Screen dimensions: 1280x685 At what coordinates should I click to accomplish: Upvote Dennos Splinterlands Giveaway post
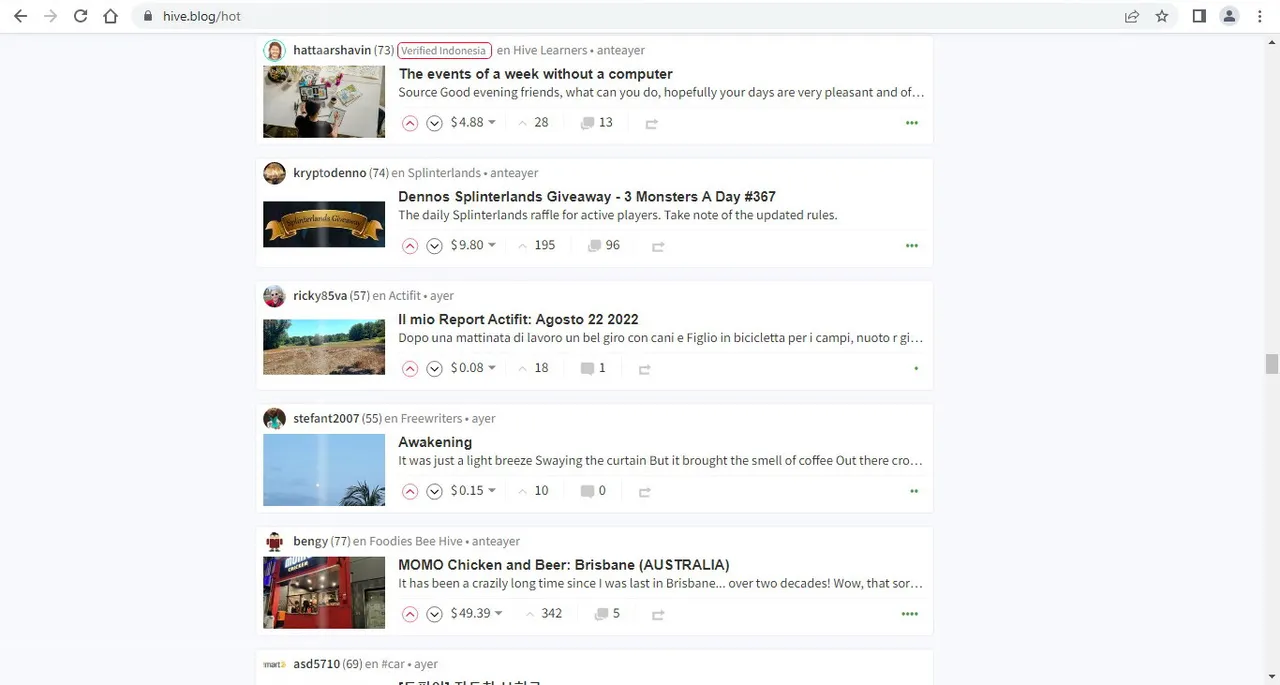pos(410,246)
